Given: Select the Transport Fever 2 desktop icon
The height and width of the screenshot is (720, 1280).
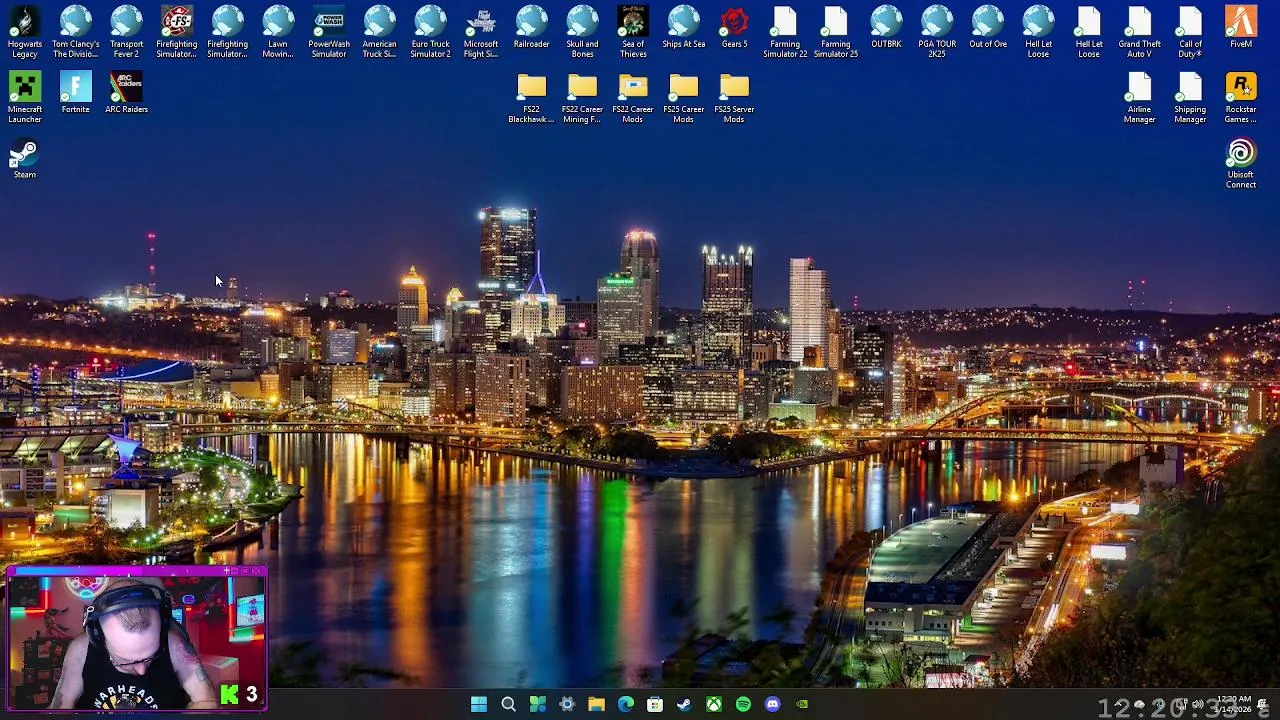Looking at the screenshot, I should [x=126, y=32].
